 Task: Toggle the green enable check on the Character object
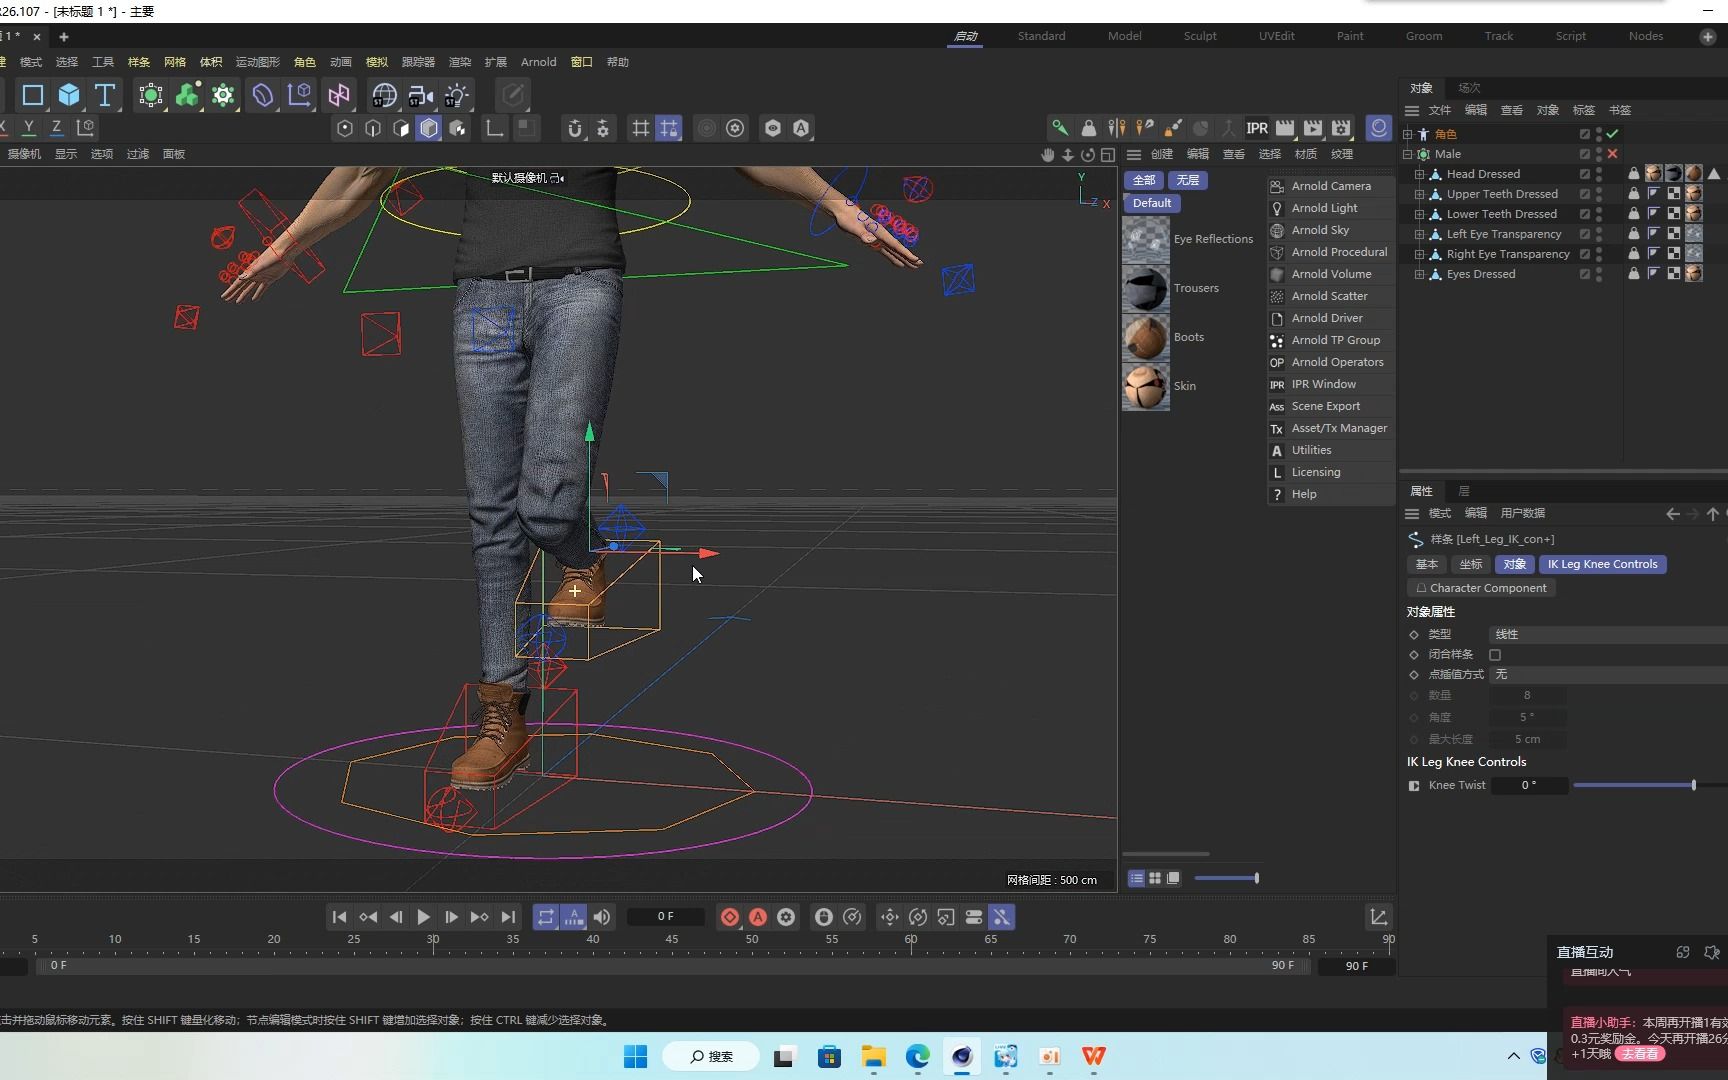(x=1612, y=134)
